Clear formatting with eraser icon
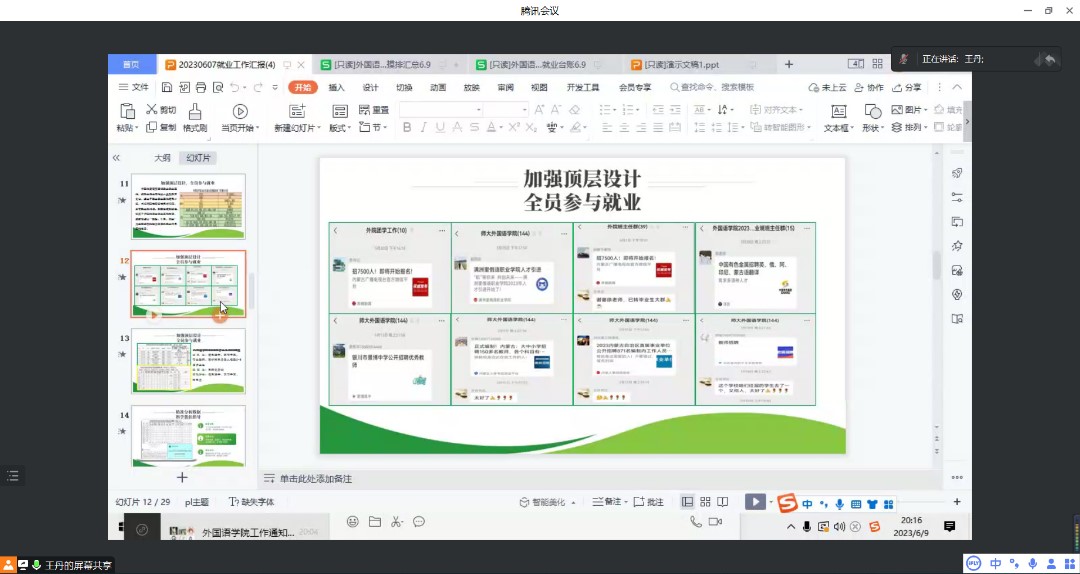This screenshot has width=1080, height=574. tap(574, 110)
